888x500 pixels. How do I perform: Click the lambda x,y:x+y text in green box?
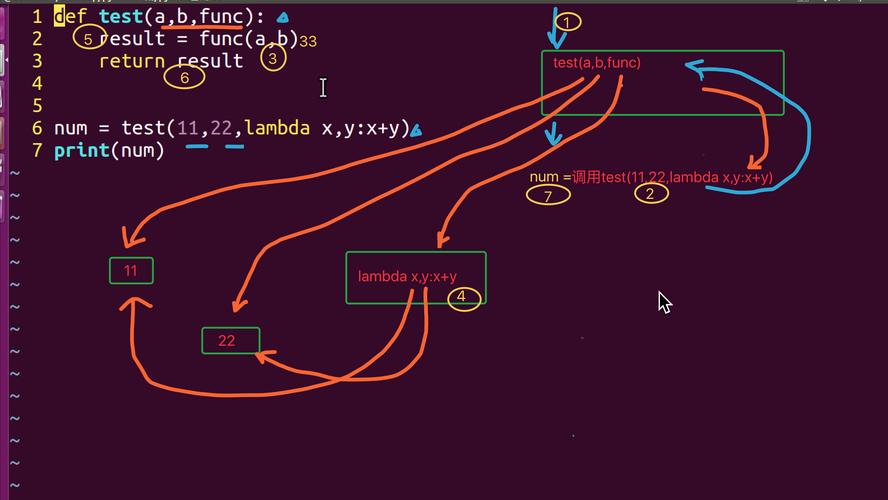[407, 277]
